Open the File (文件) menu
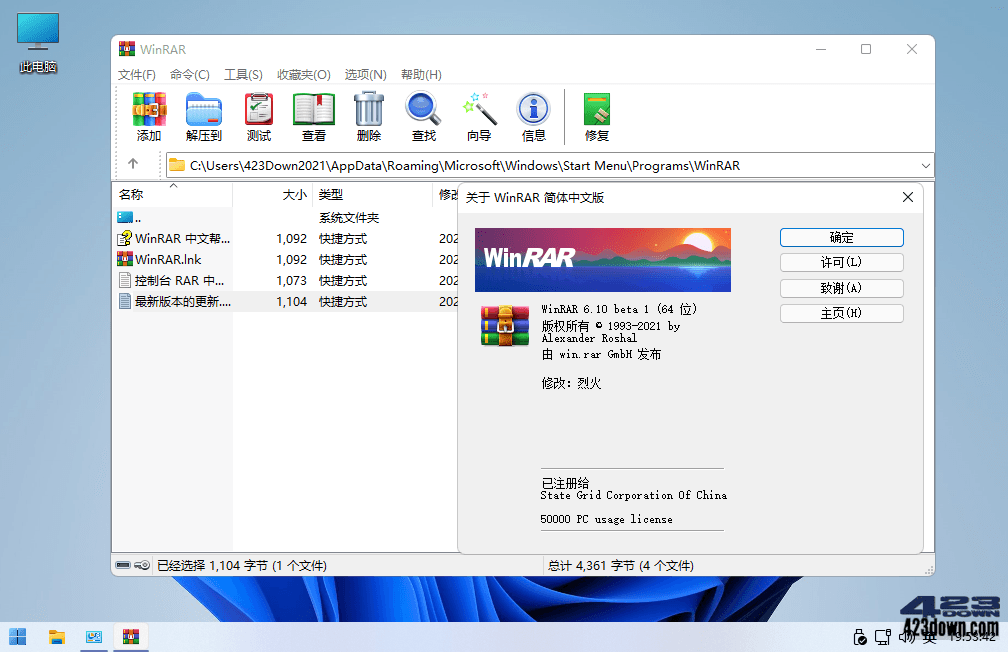 tap(136, 75)
